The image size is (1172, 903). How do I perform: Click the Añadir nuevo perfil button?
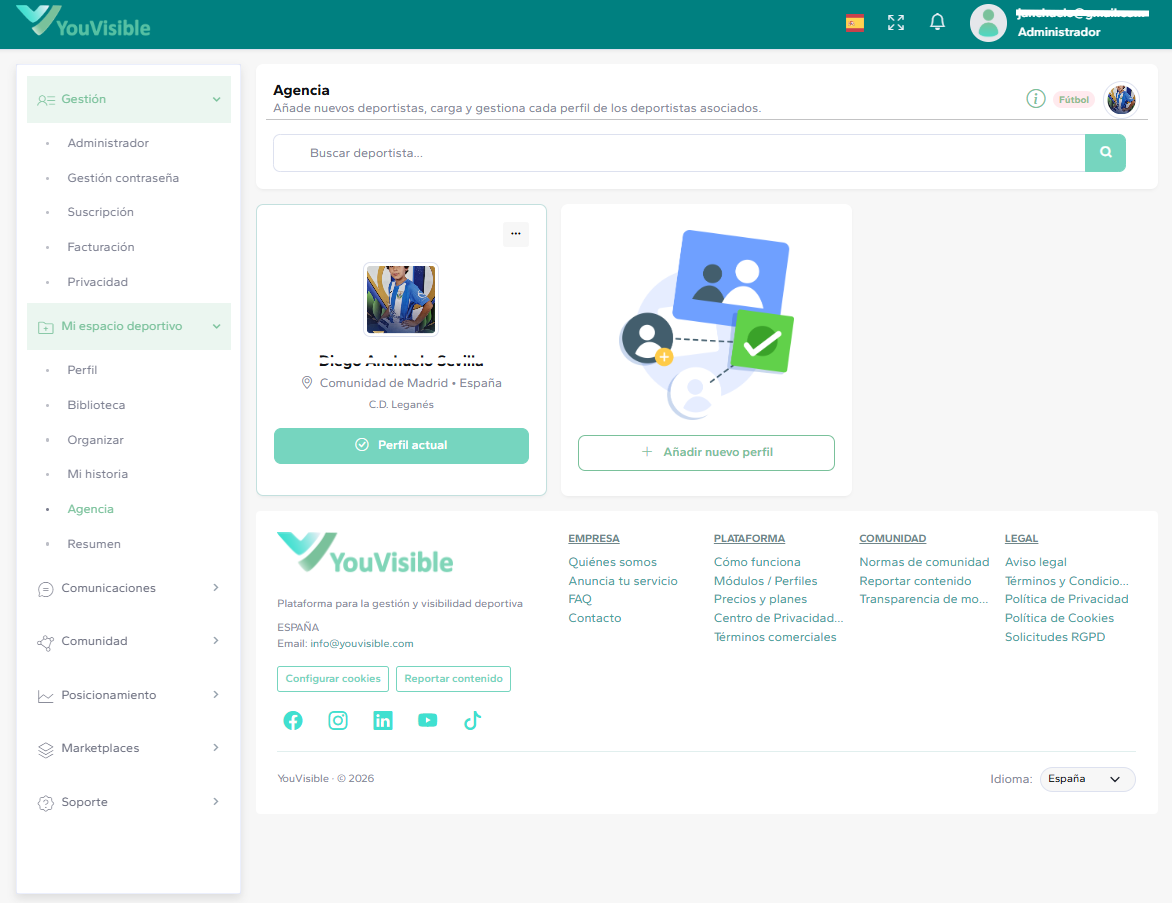706,452
